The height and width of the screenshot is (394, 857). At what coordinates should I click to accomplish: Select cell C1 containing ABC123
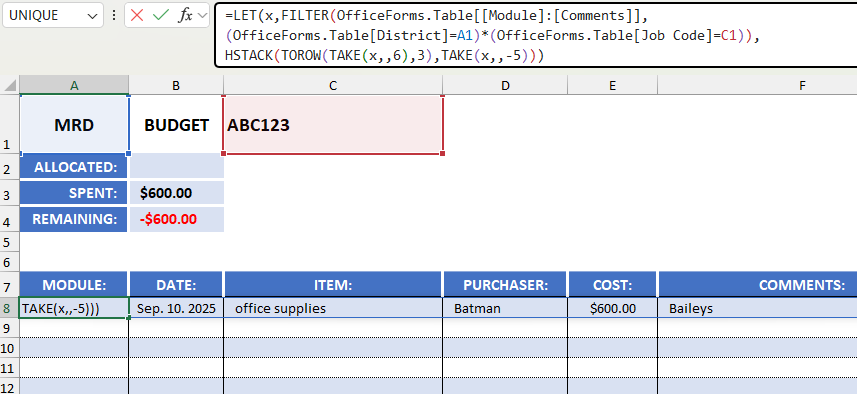click(x=333, y=125)
